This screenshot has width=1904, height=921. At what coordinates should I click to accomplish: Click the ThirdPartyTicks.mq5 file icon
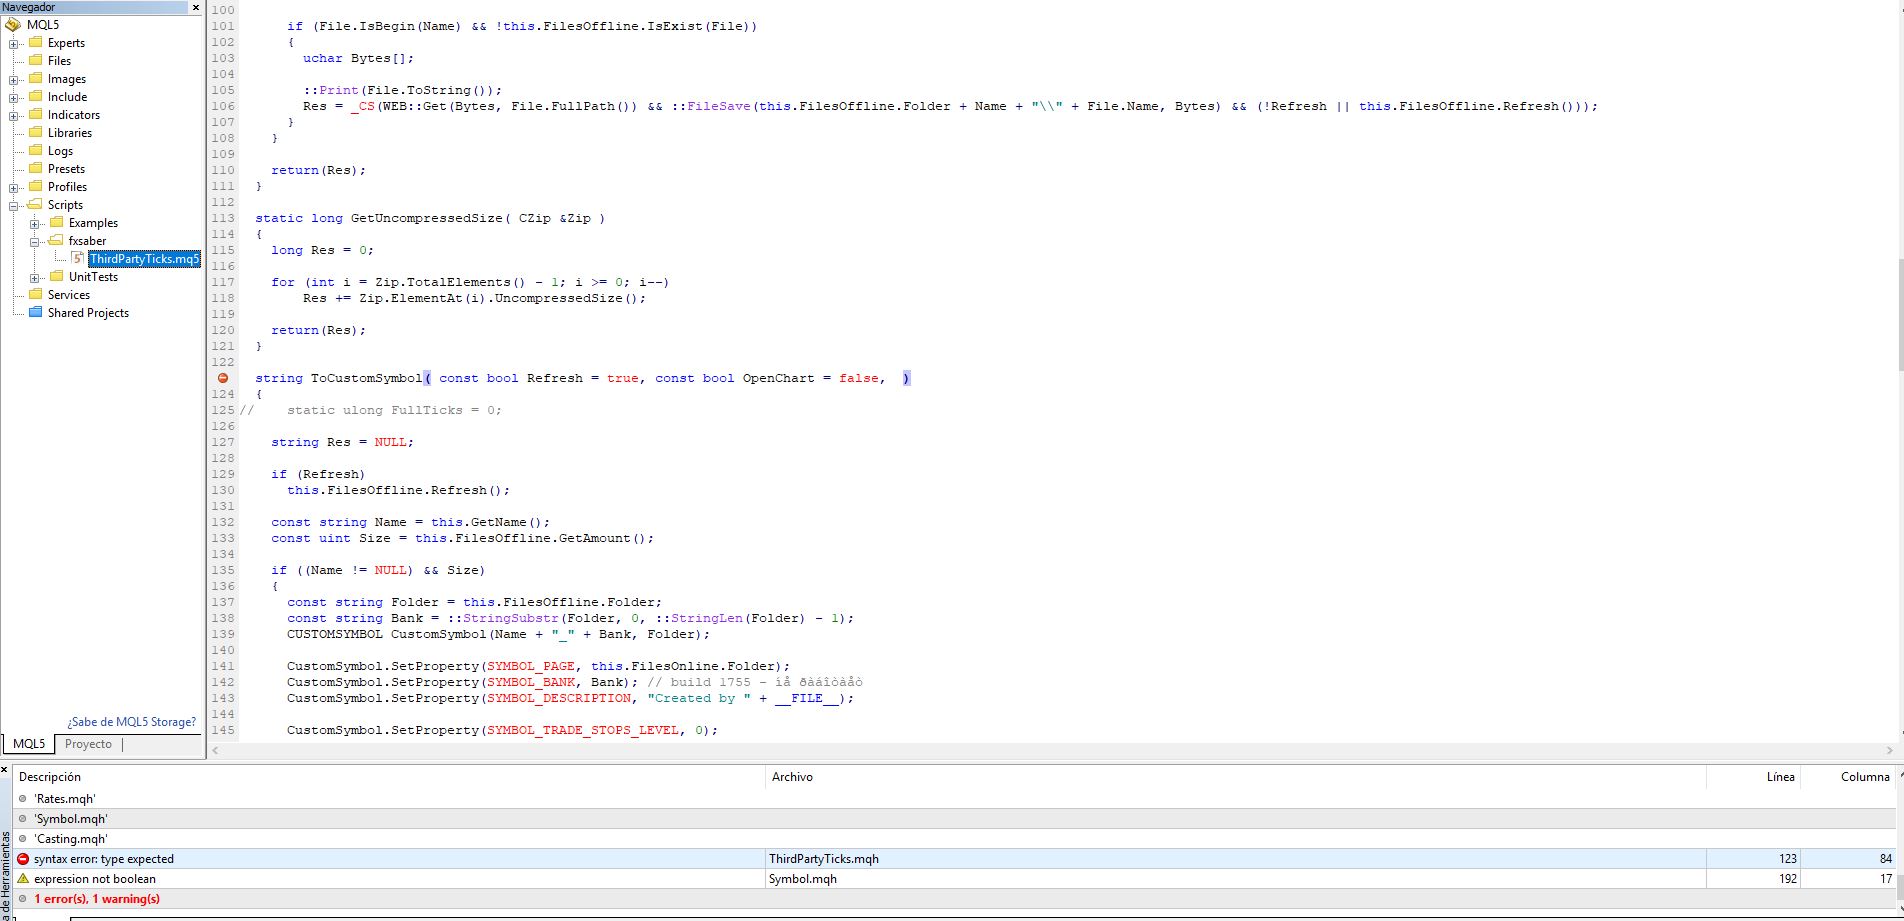78,259
